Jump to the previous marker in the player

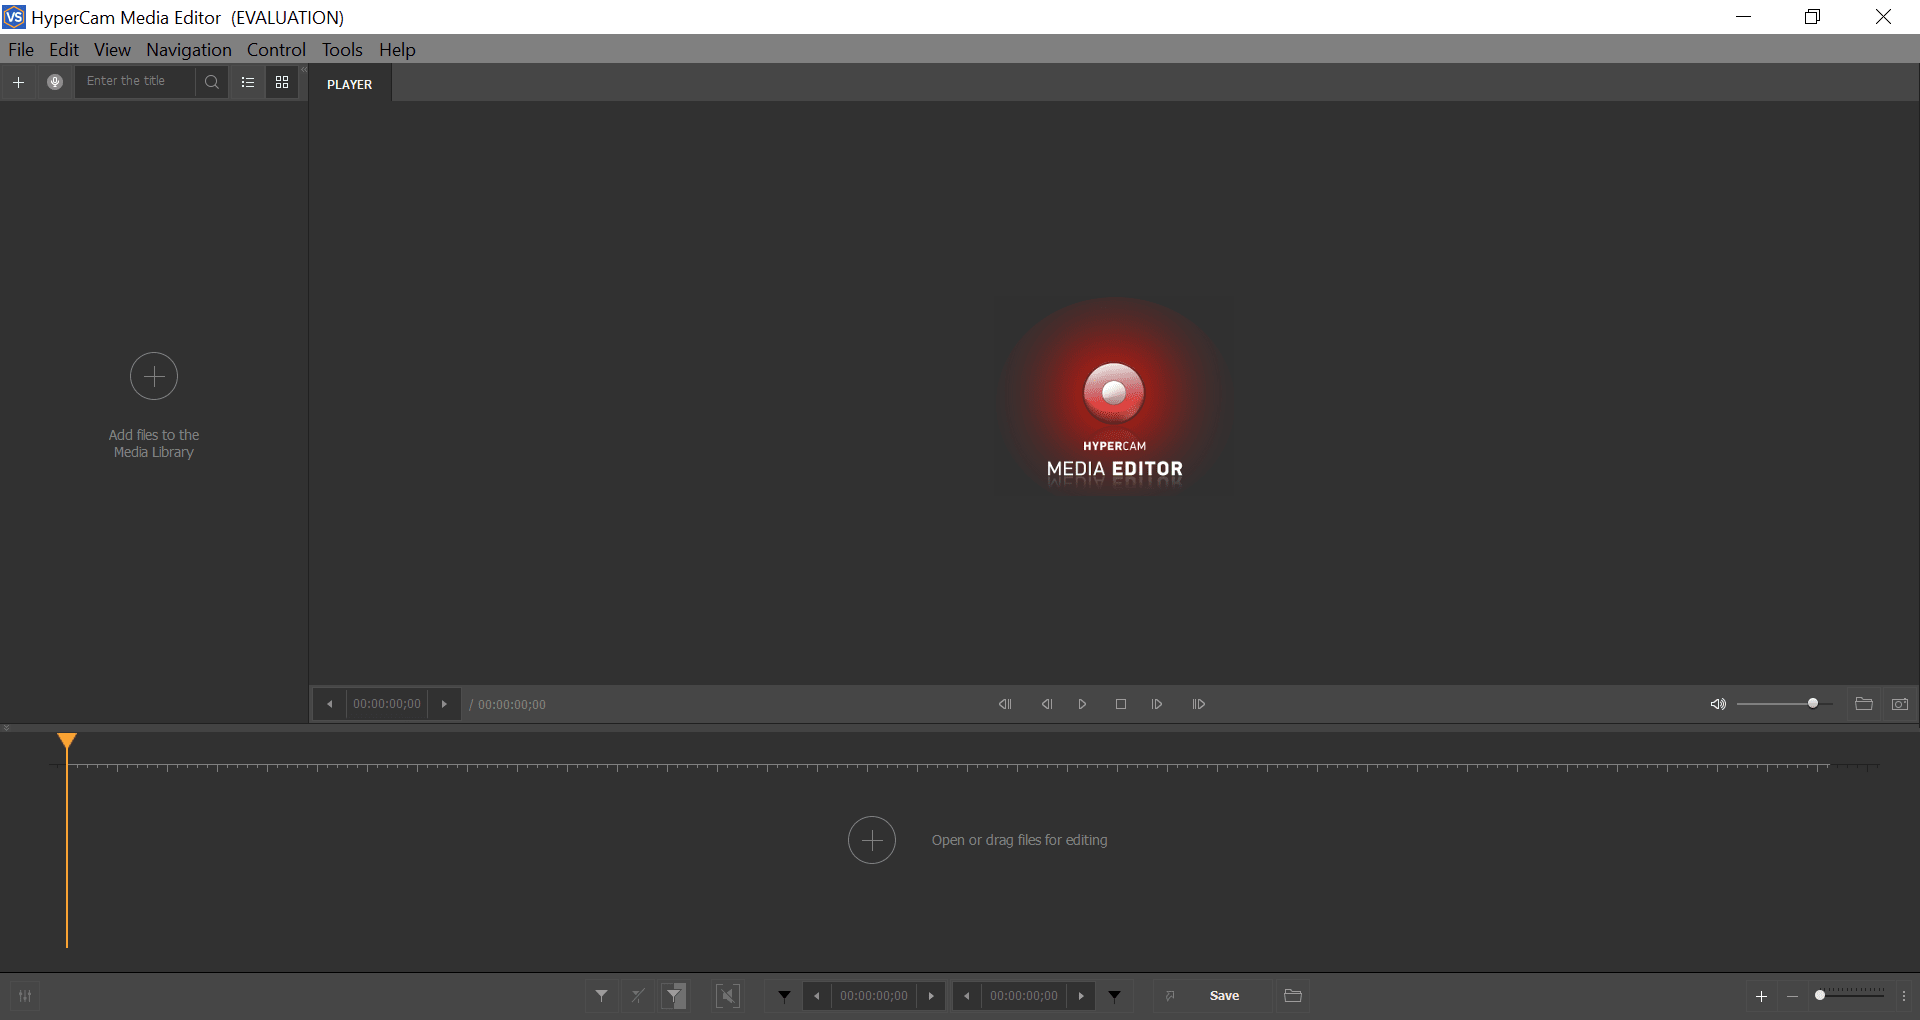(x=1005, y=704)
